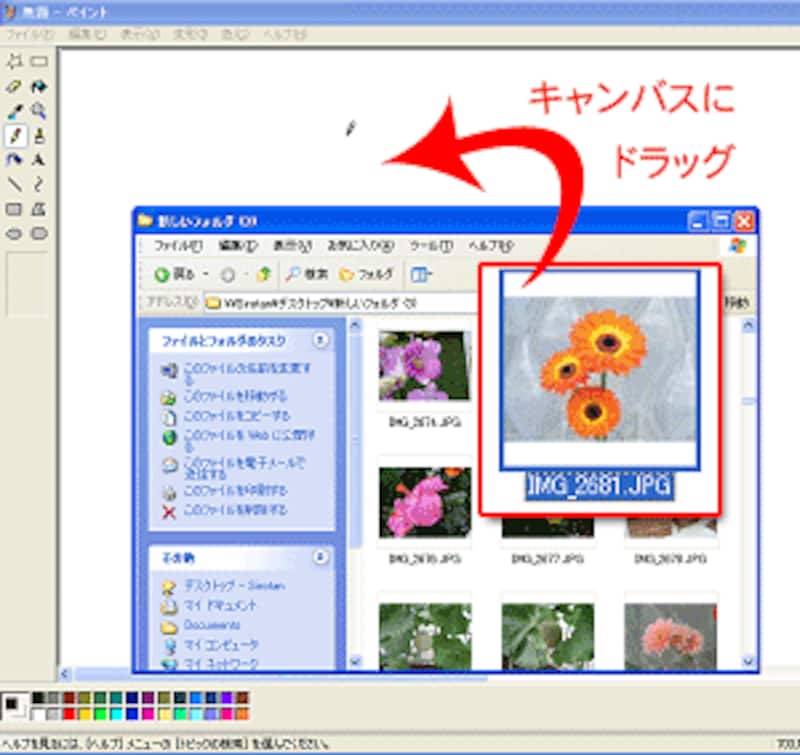800x755 pixels.
Task: Choose the Ellipse shape tool
Action: click(14, 234)
